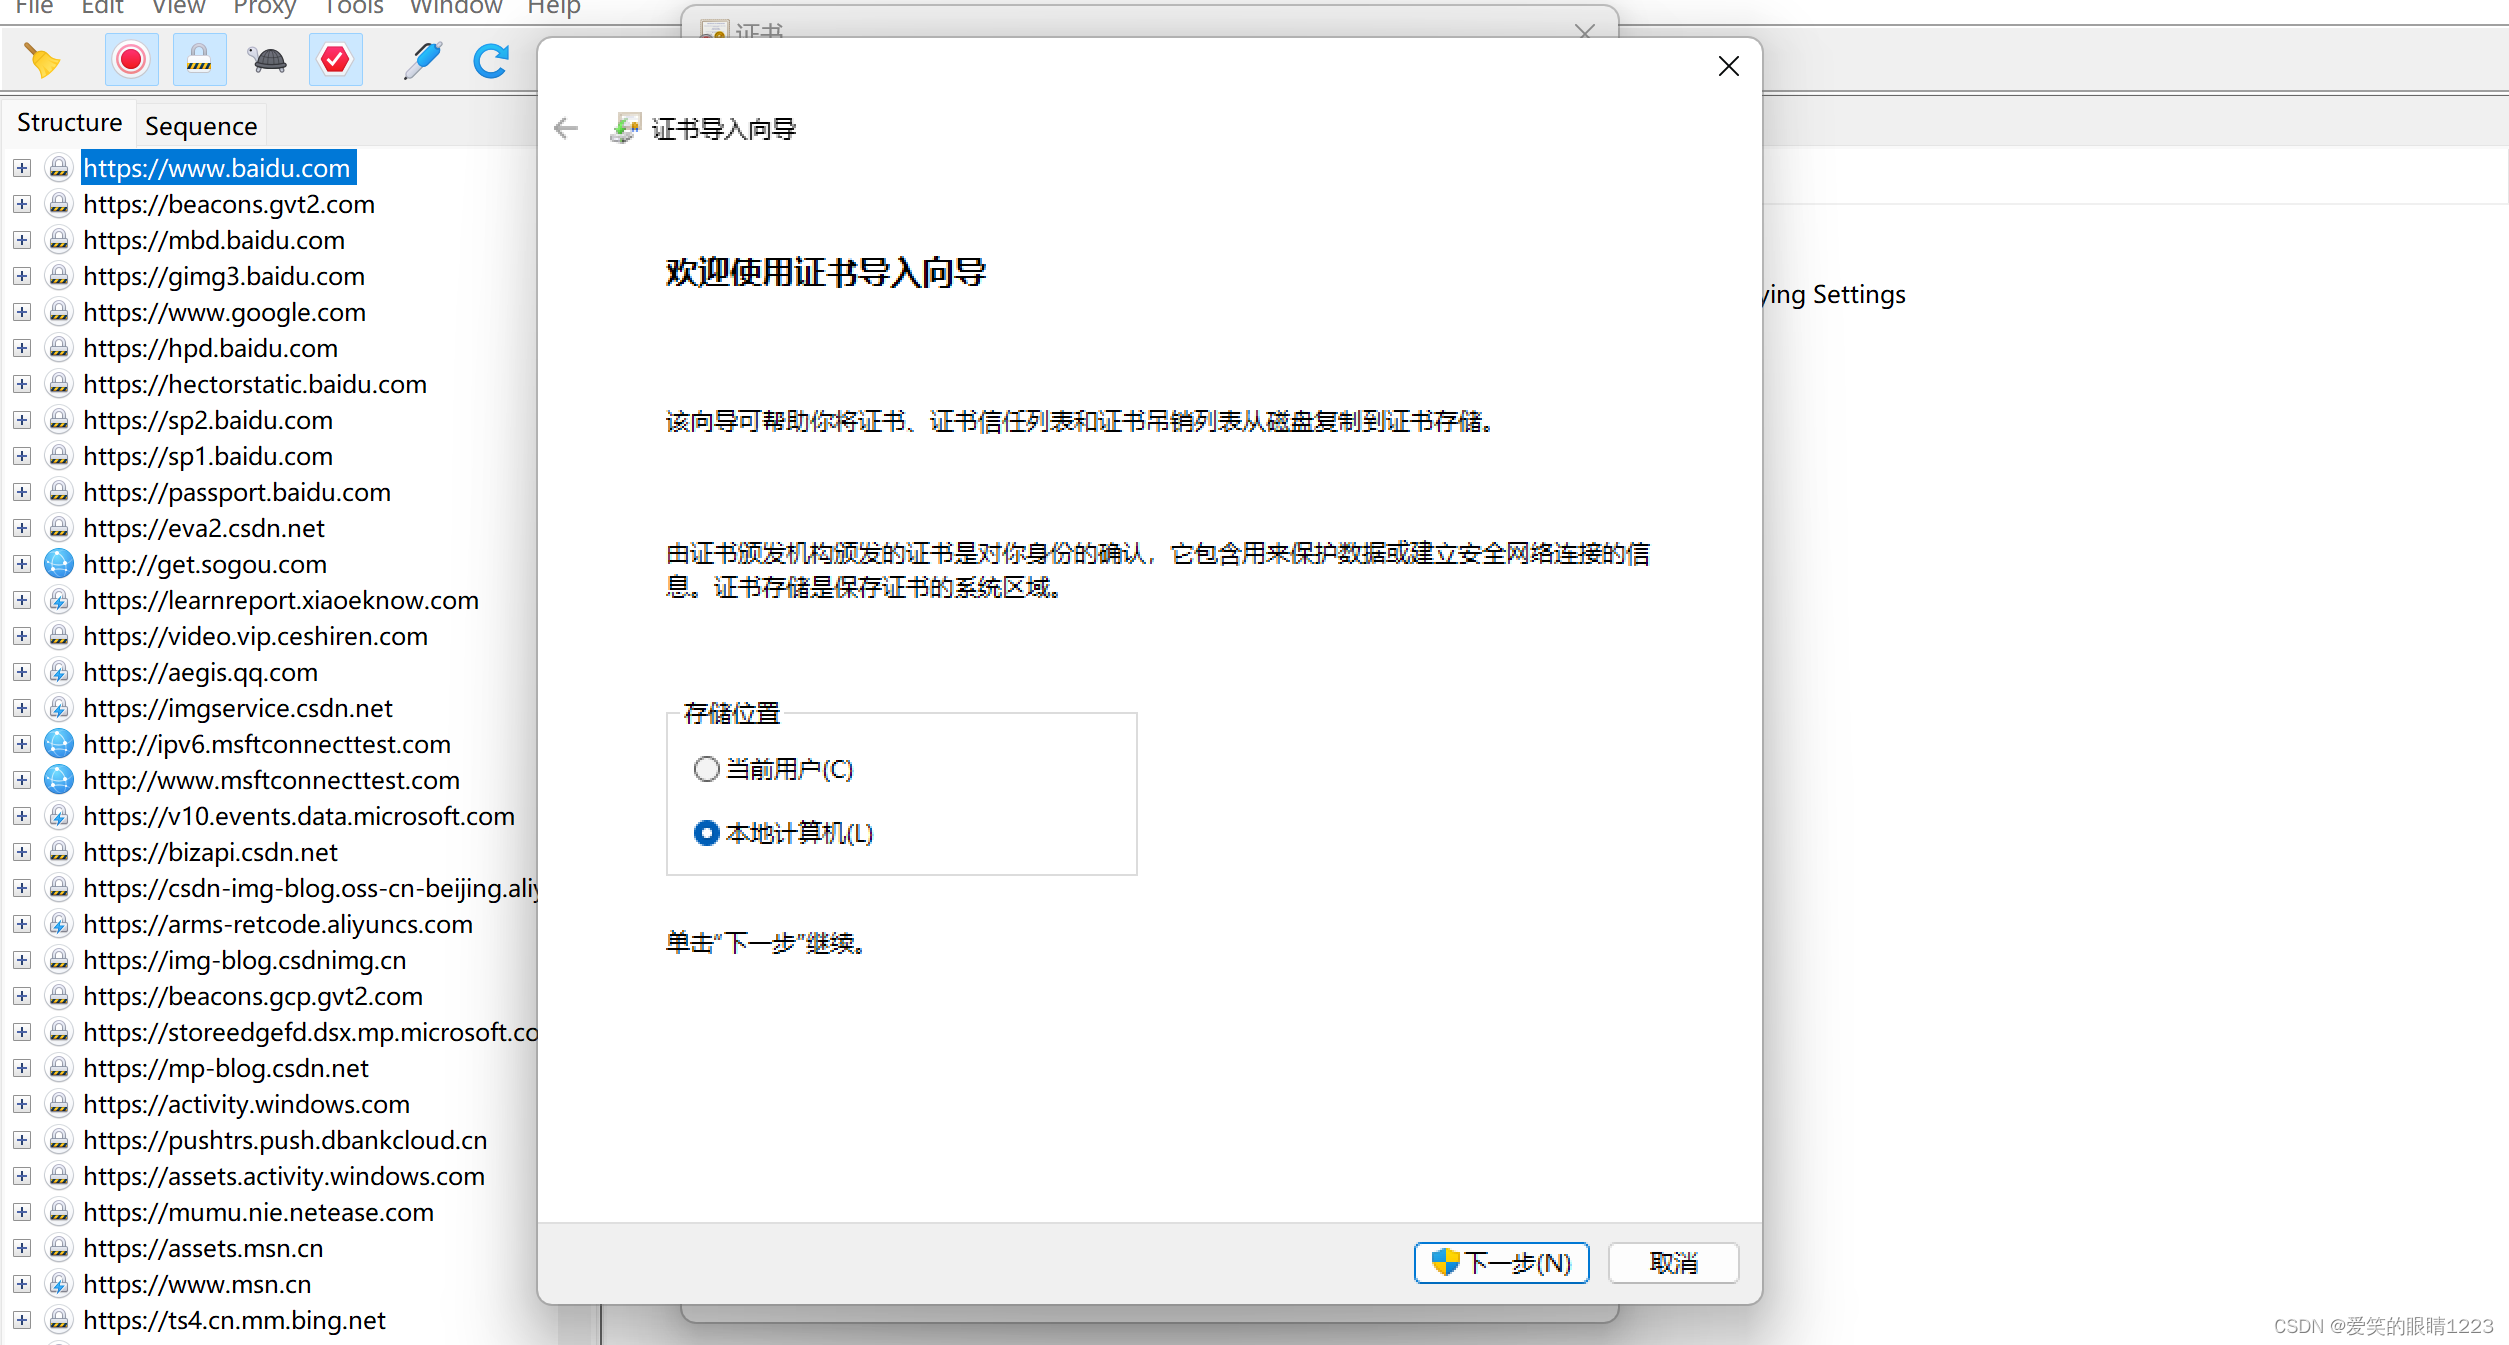This screenshot has height=1345, width=2509.
Task: Click the wizard back arrow
Action: pyautogui.click(x=566, y=128)
